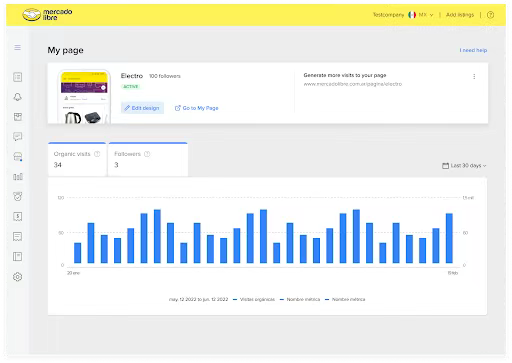Open the three-dot options menu on card
512x363 pixels.
[474, 76]
